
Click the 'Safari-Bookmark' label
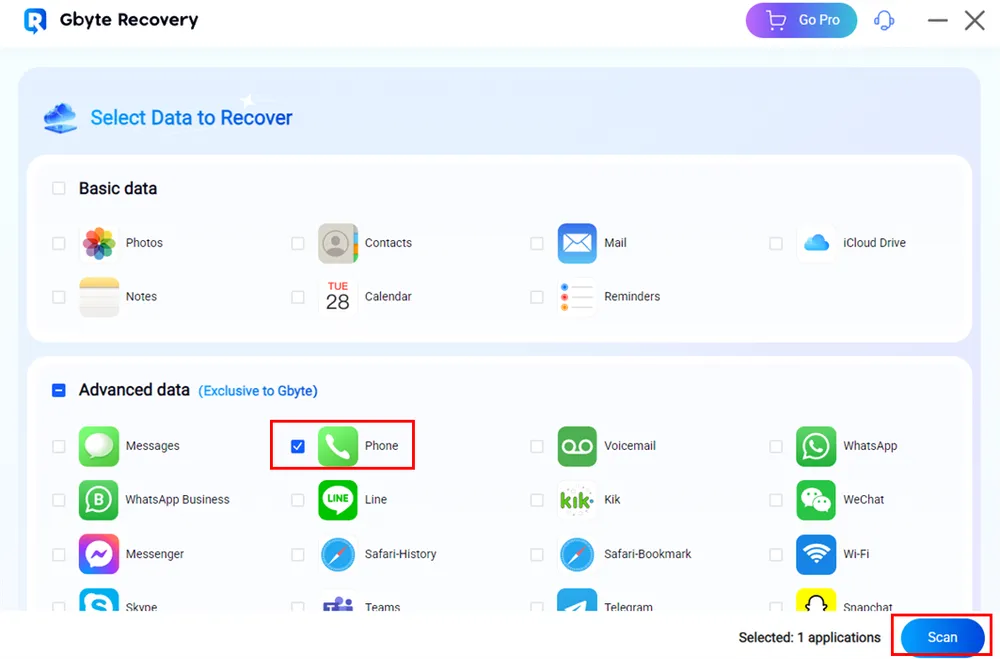(648, 554)
